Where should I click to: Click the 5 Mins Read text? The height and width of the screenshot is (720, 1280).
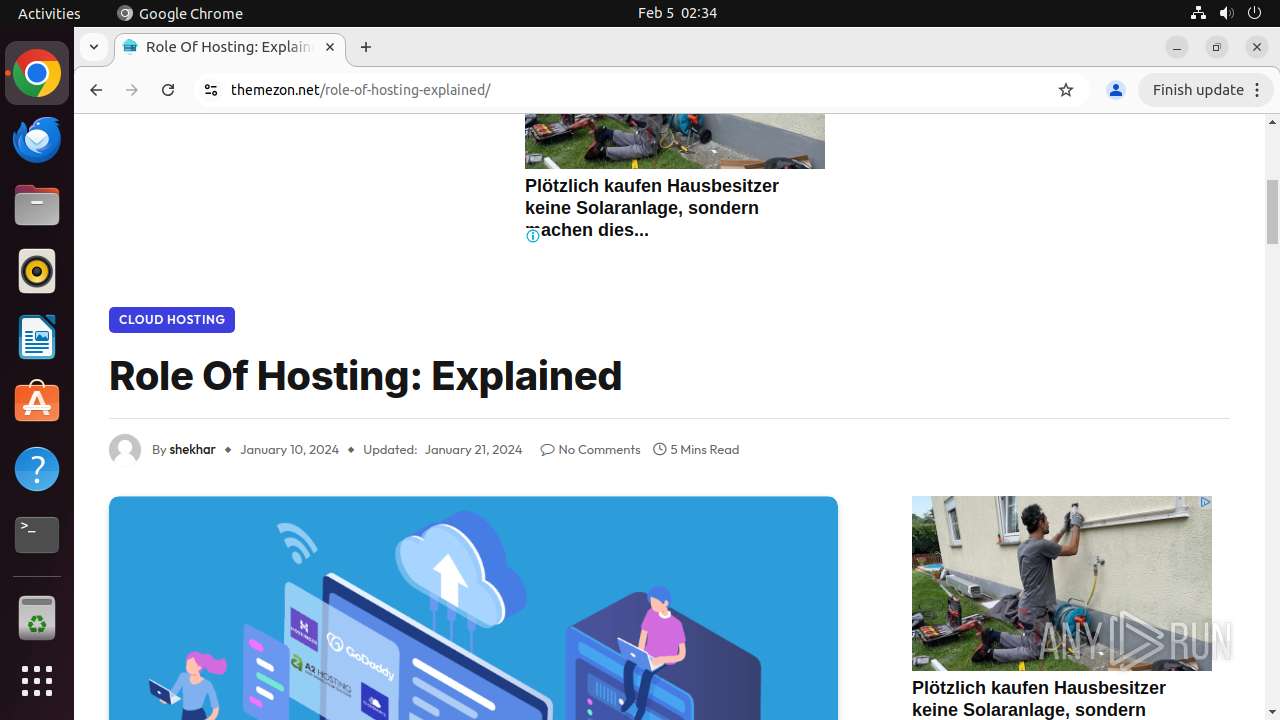[705, 450]
